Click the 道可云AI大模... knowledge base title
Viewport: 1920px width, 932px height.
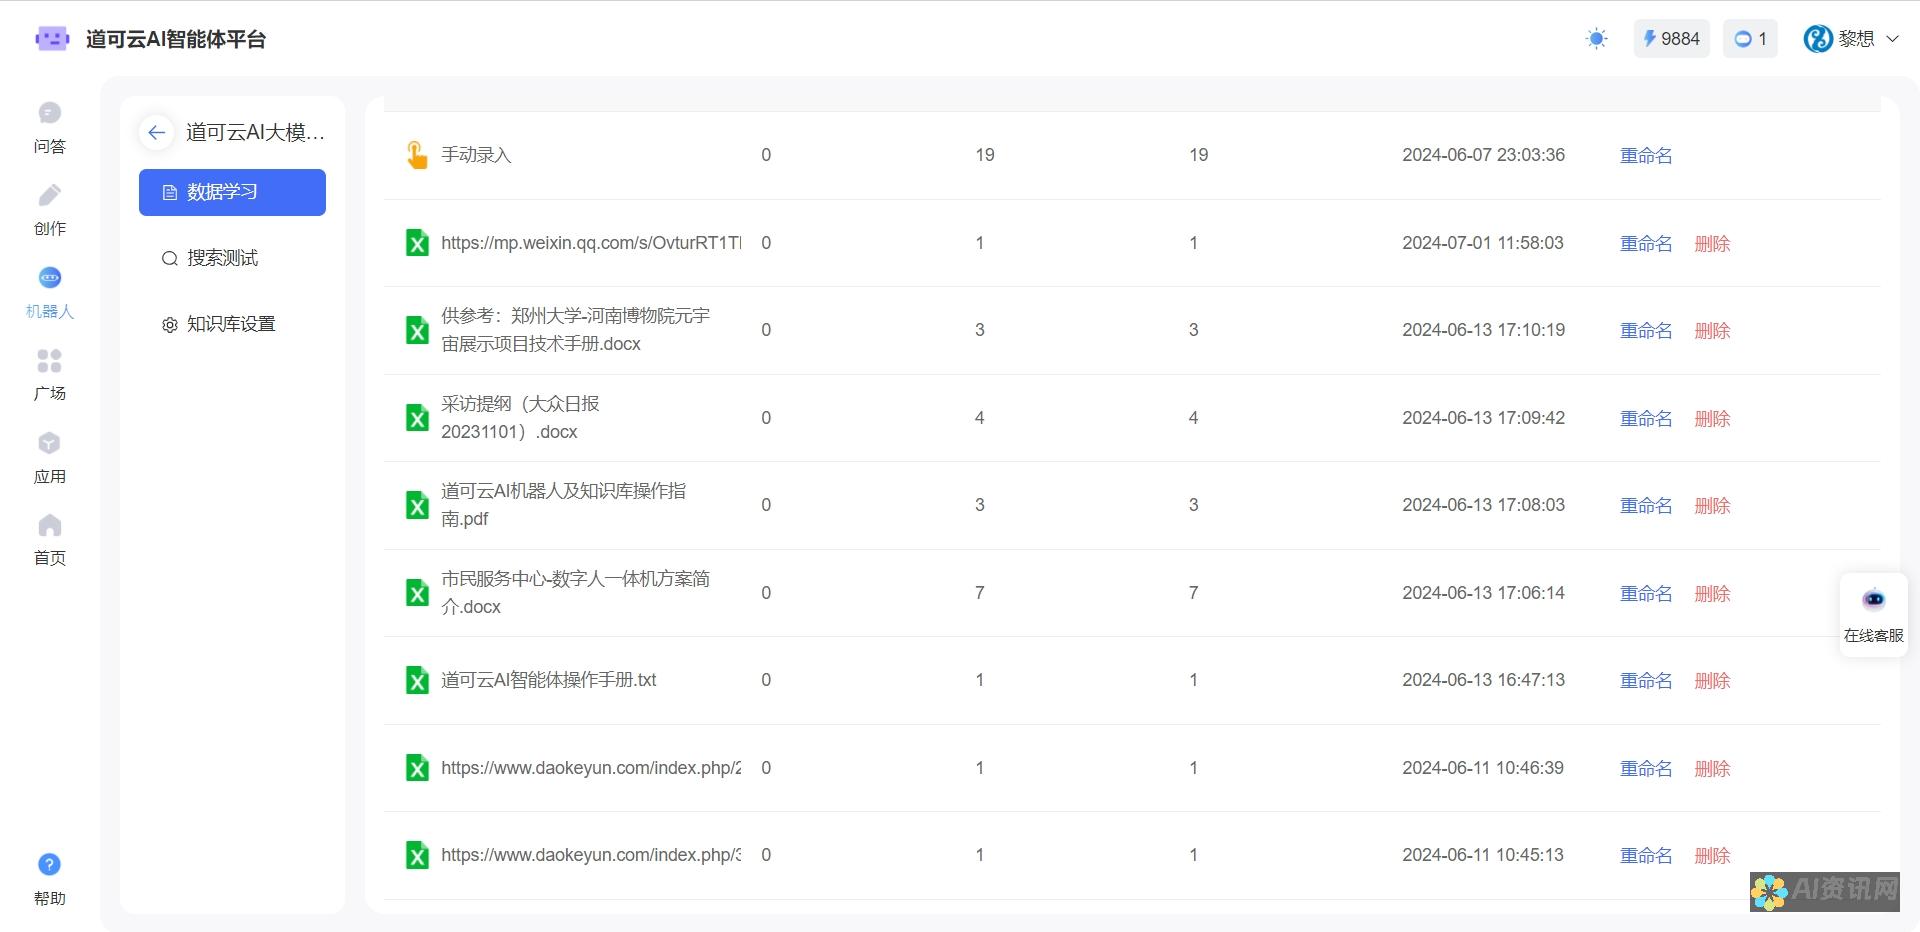click(x=255, y=132)
